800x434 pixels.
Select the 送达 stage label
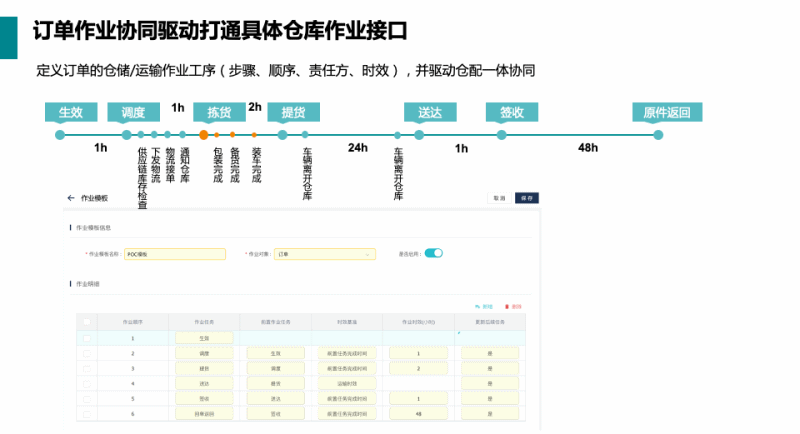(x=430, y=112)
